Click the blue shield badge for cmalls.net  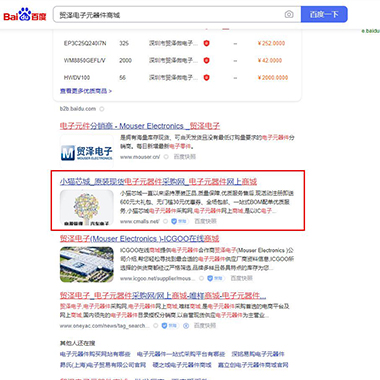click(180, 221)
